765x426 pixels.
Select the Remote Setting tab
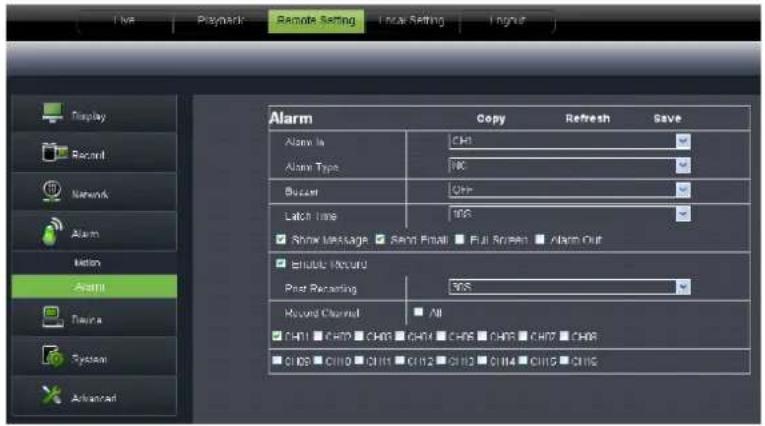316,20
